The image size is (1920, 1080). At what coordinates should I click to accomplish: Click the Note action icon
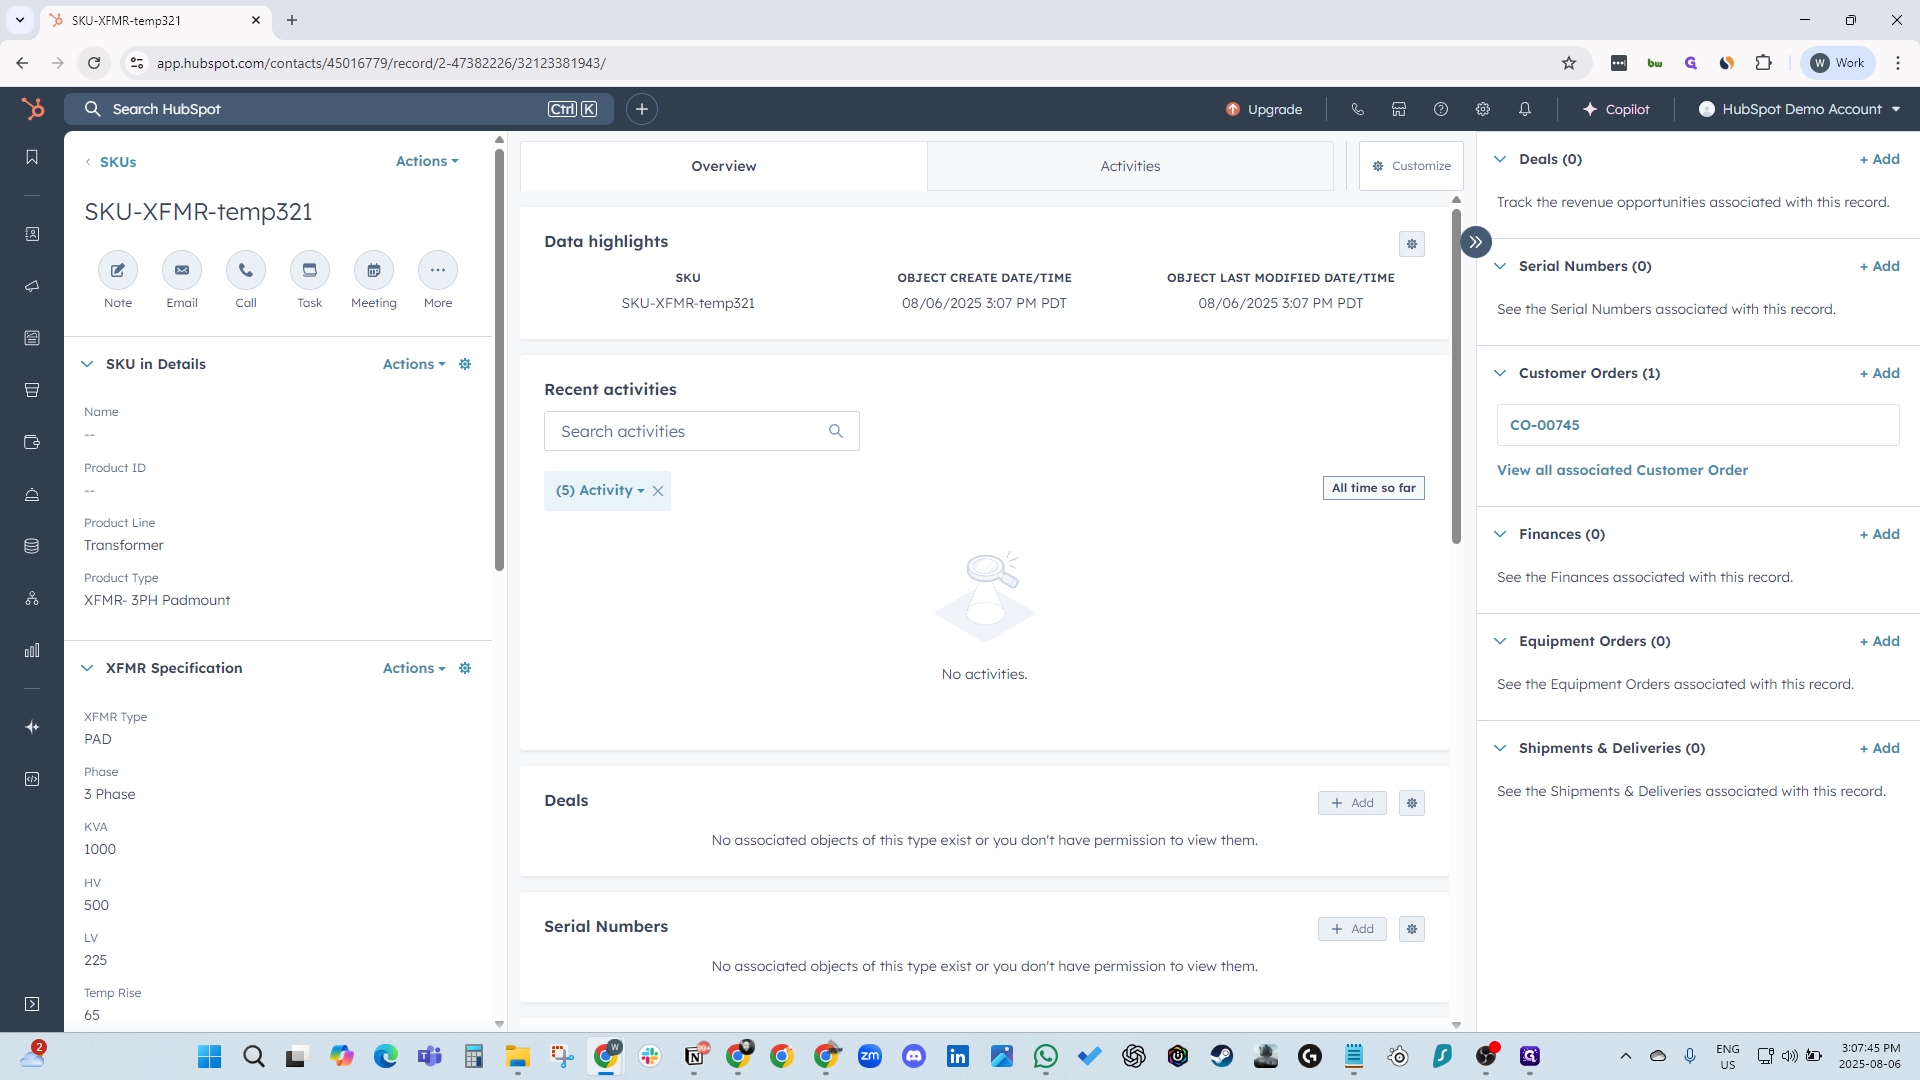point(118,270)
